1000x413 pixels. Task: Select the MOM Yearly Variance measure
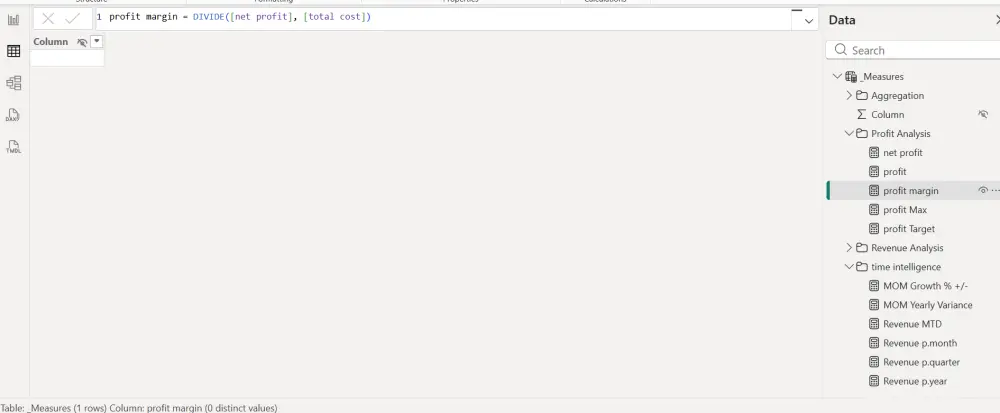(x=927, y=305)
